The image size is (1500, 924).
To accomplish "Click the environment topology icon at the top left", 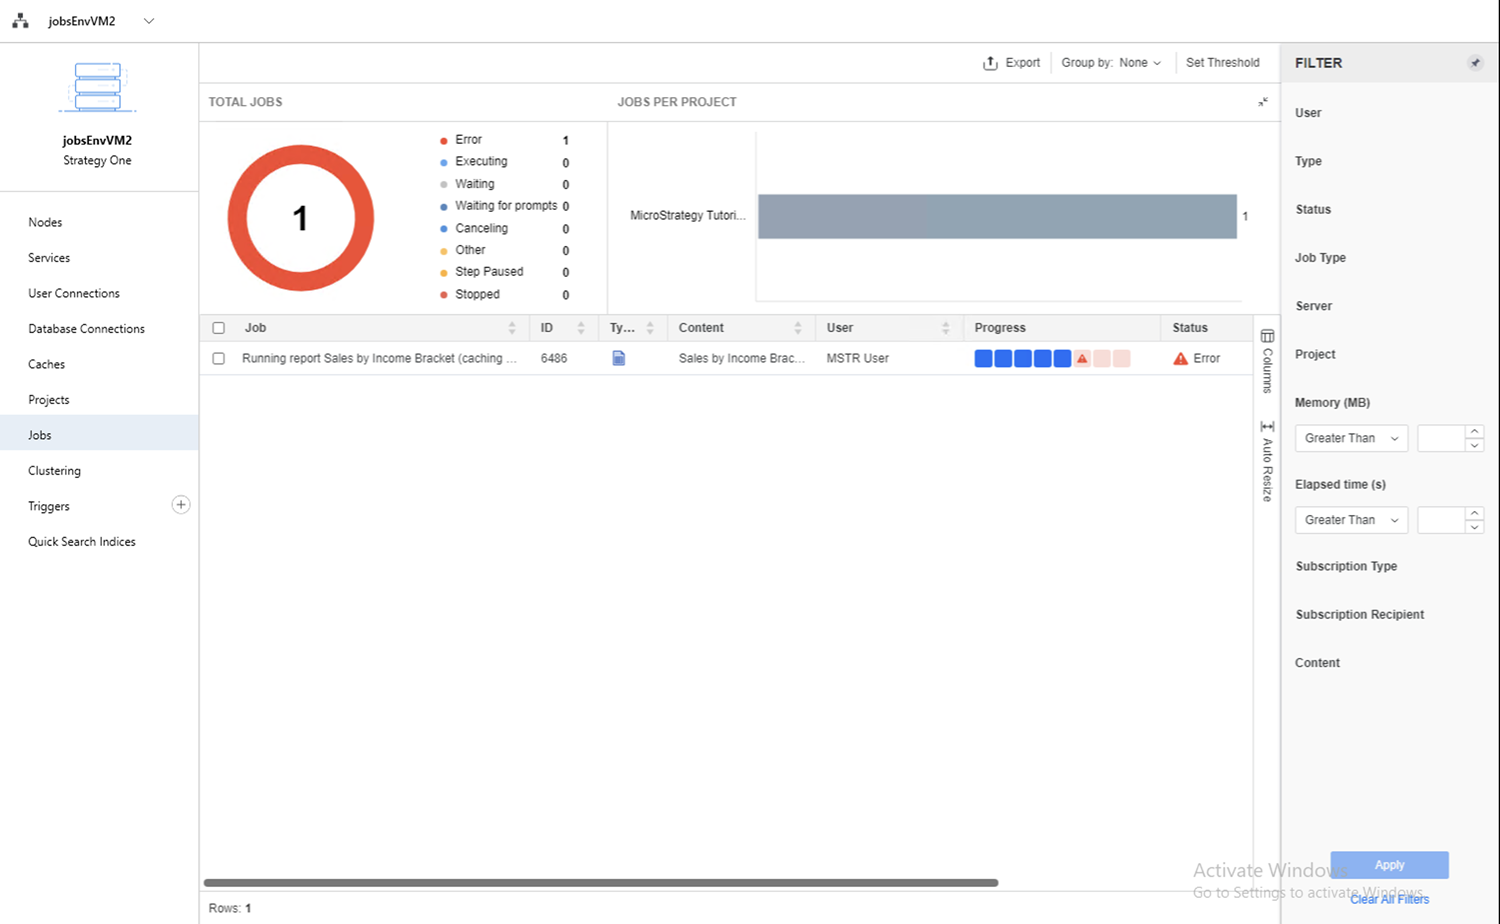I will click(20, 21).
